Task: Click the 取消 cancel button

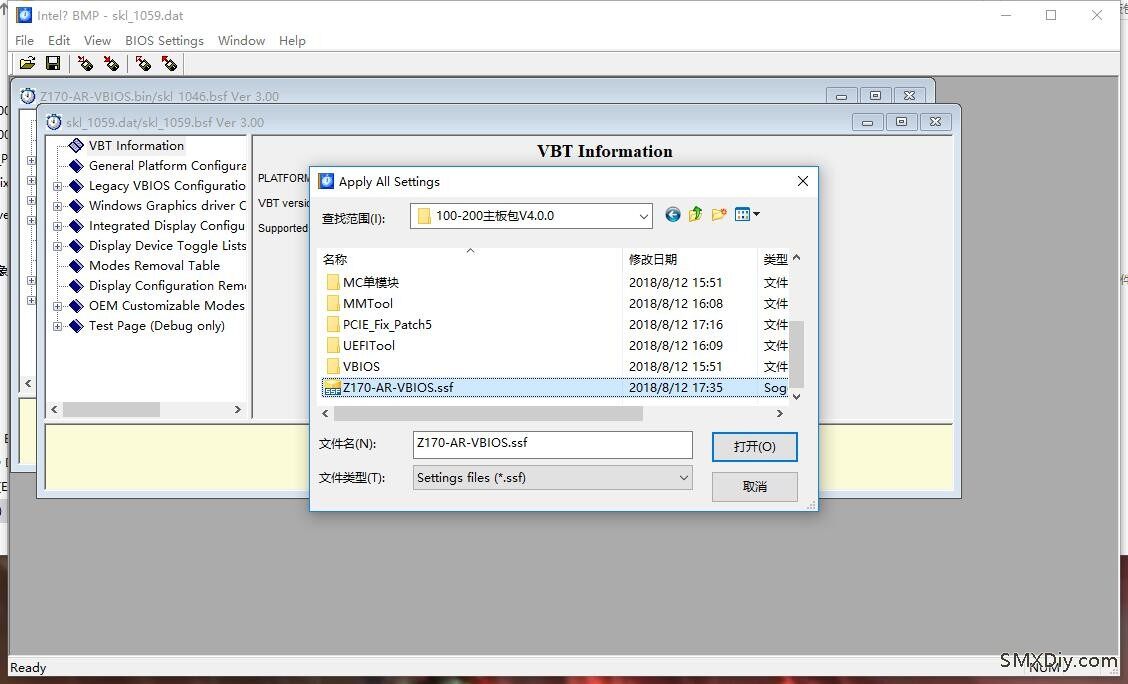Action: (755, 486)
